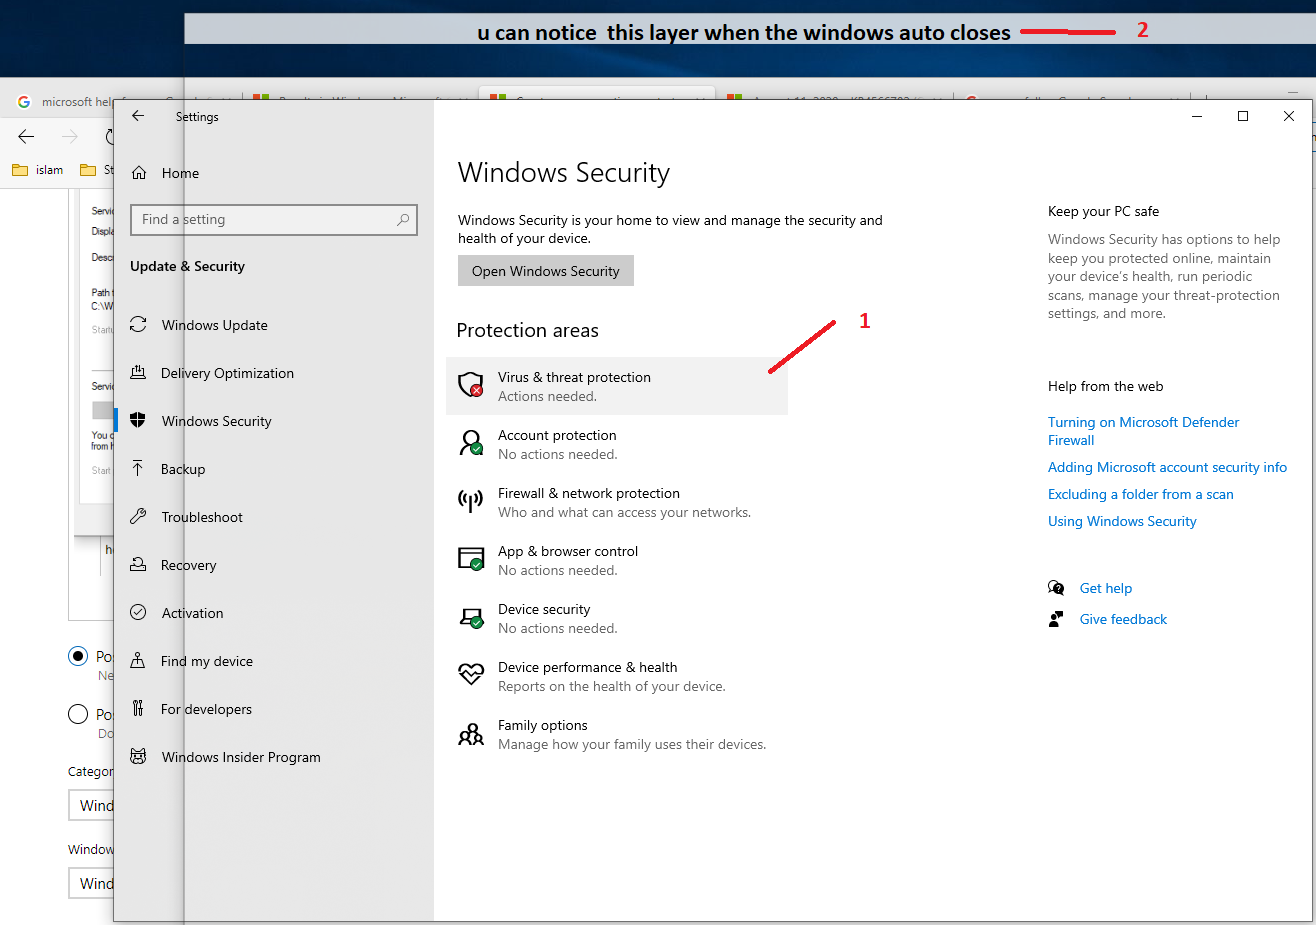
Task: Select the Delivery Optimization sidebar icon
Action: click(138, 373)
